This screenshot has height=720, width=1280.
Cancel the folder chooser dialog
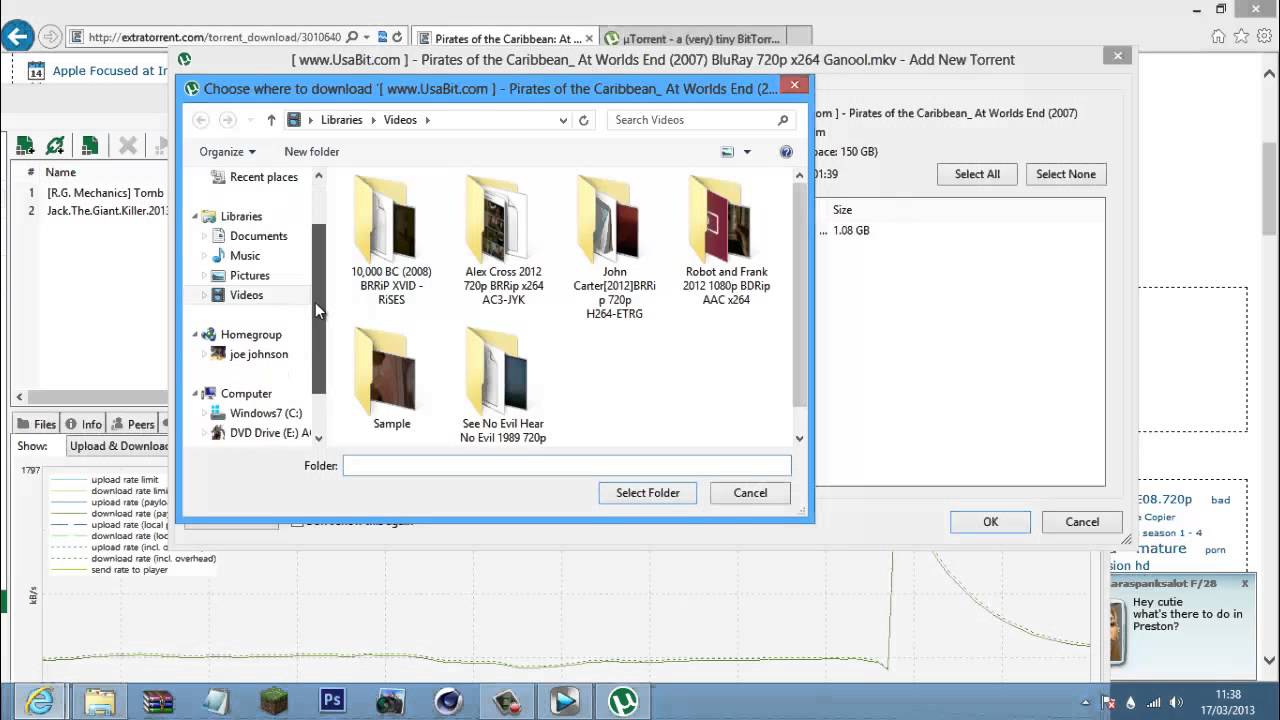750,493
